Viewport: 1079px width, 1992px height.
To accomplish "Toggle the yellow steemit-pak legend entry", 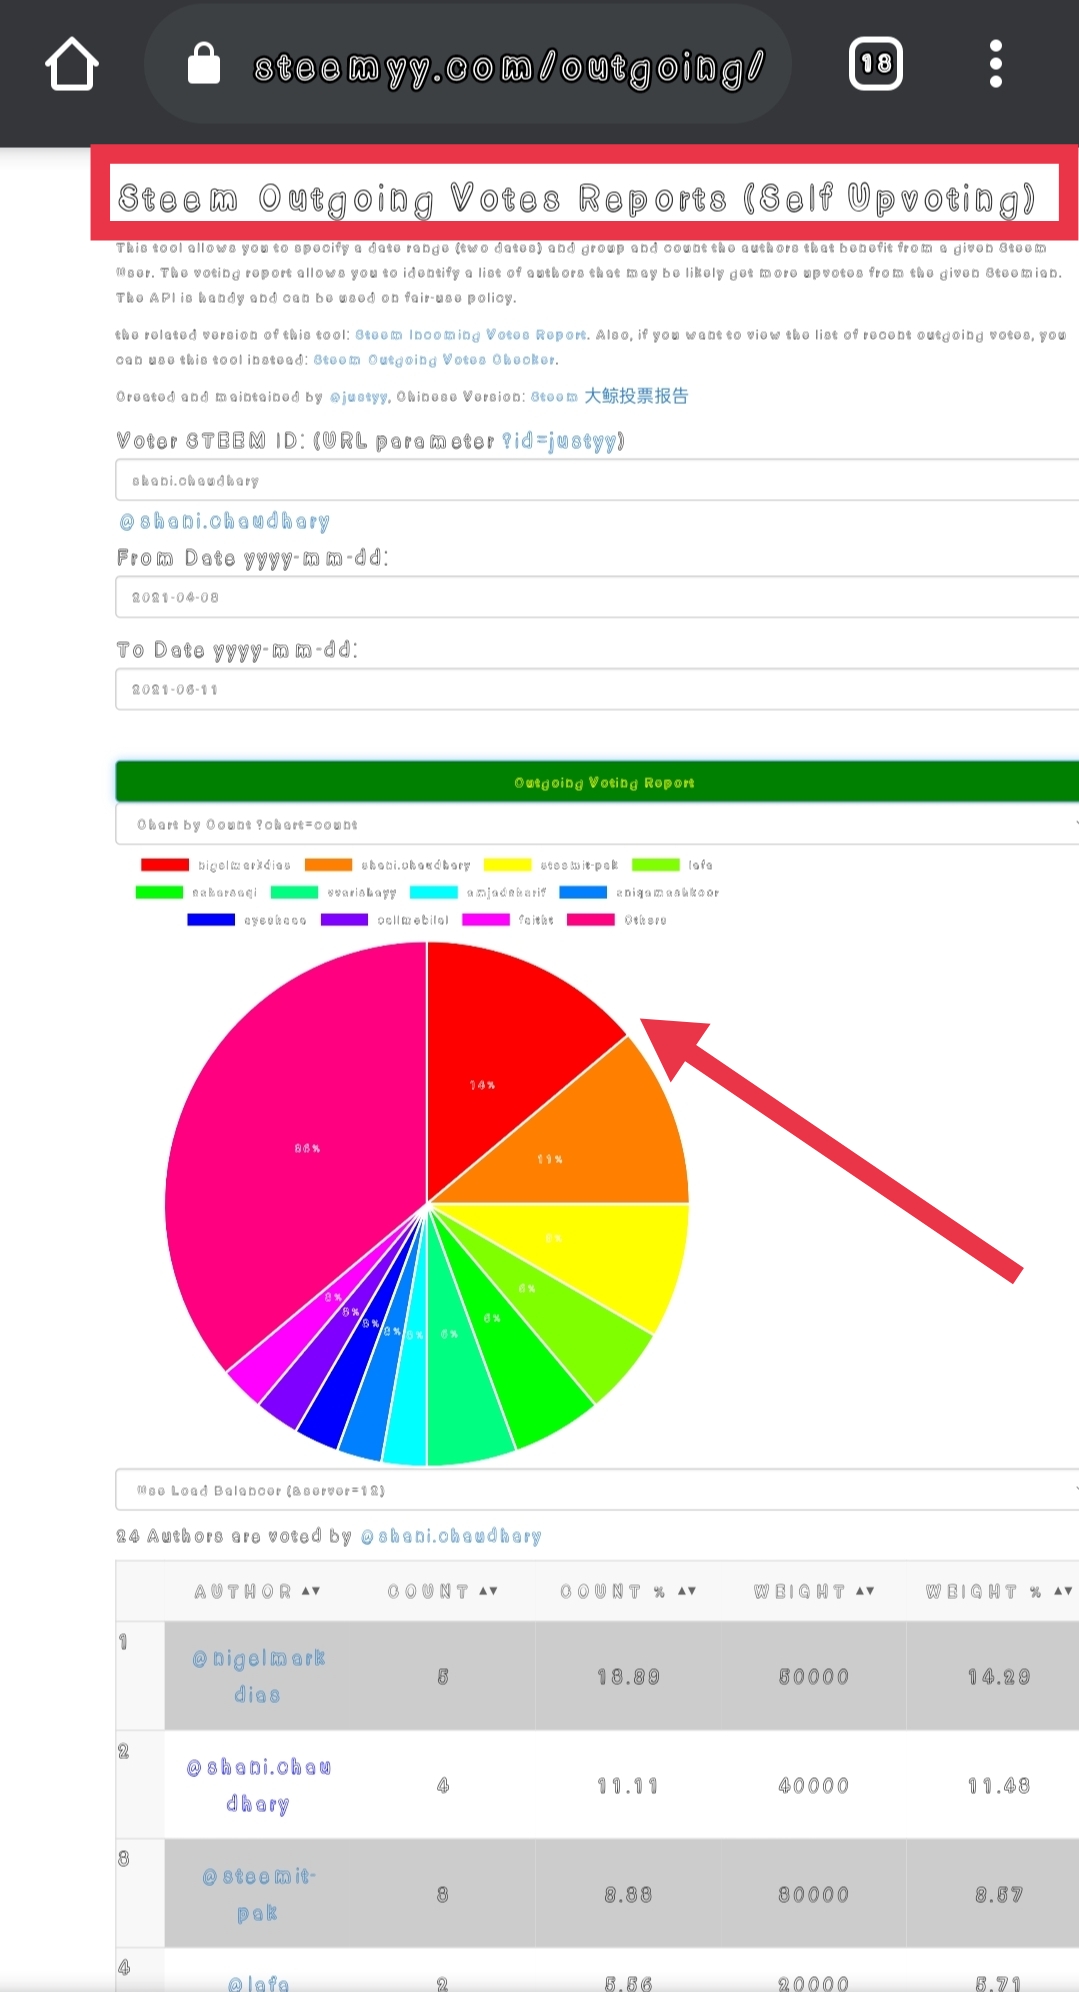I will (x=551, y=865).
